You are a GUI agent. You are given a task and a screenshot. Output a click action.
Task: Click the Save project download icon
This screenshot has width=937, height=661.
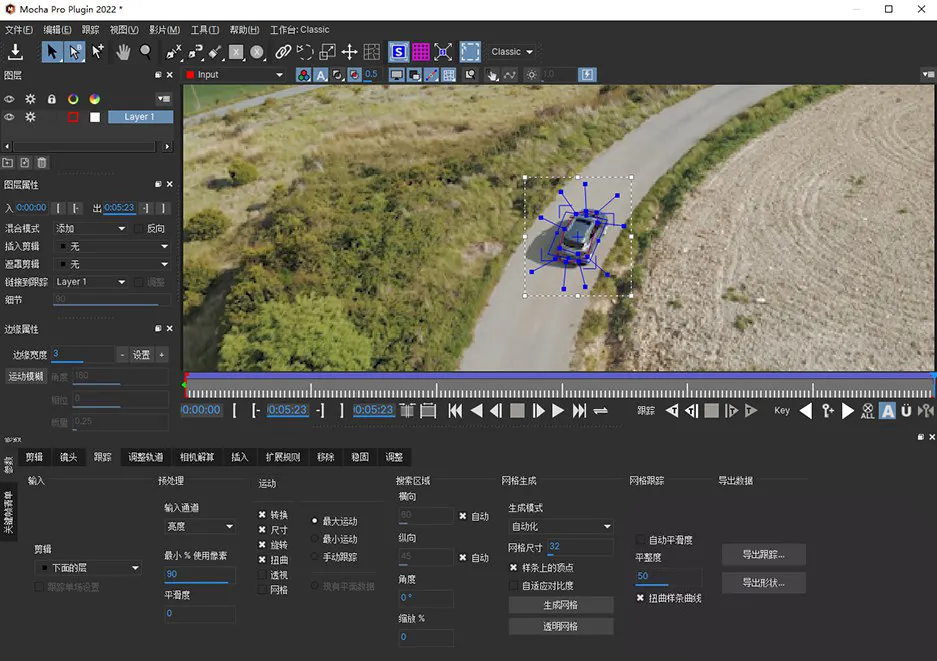[x=16, y=52]
